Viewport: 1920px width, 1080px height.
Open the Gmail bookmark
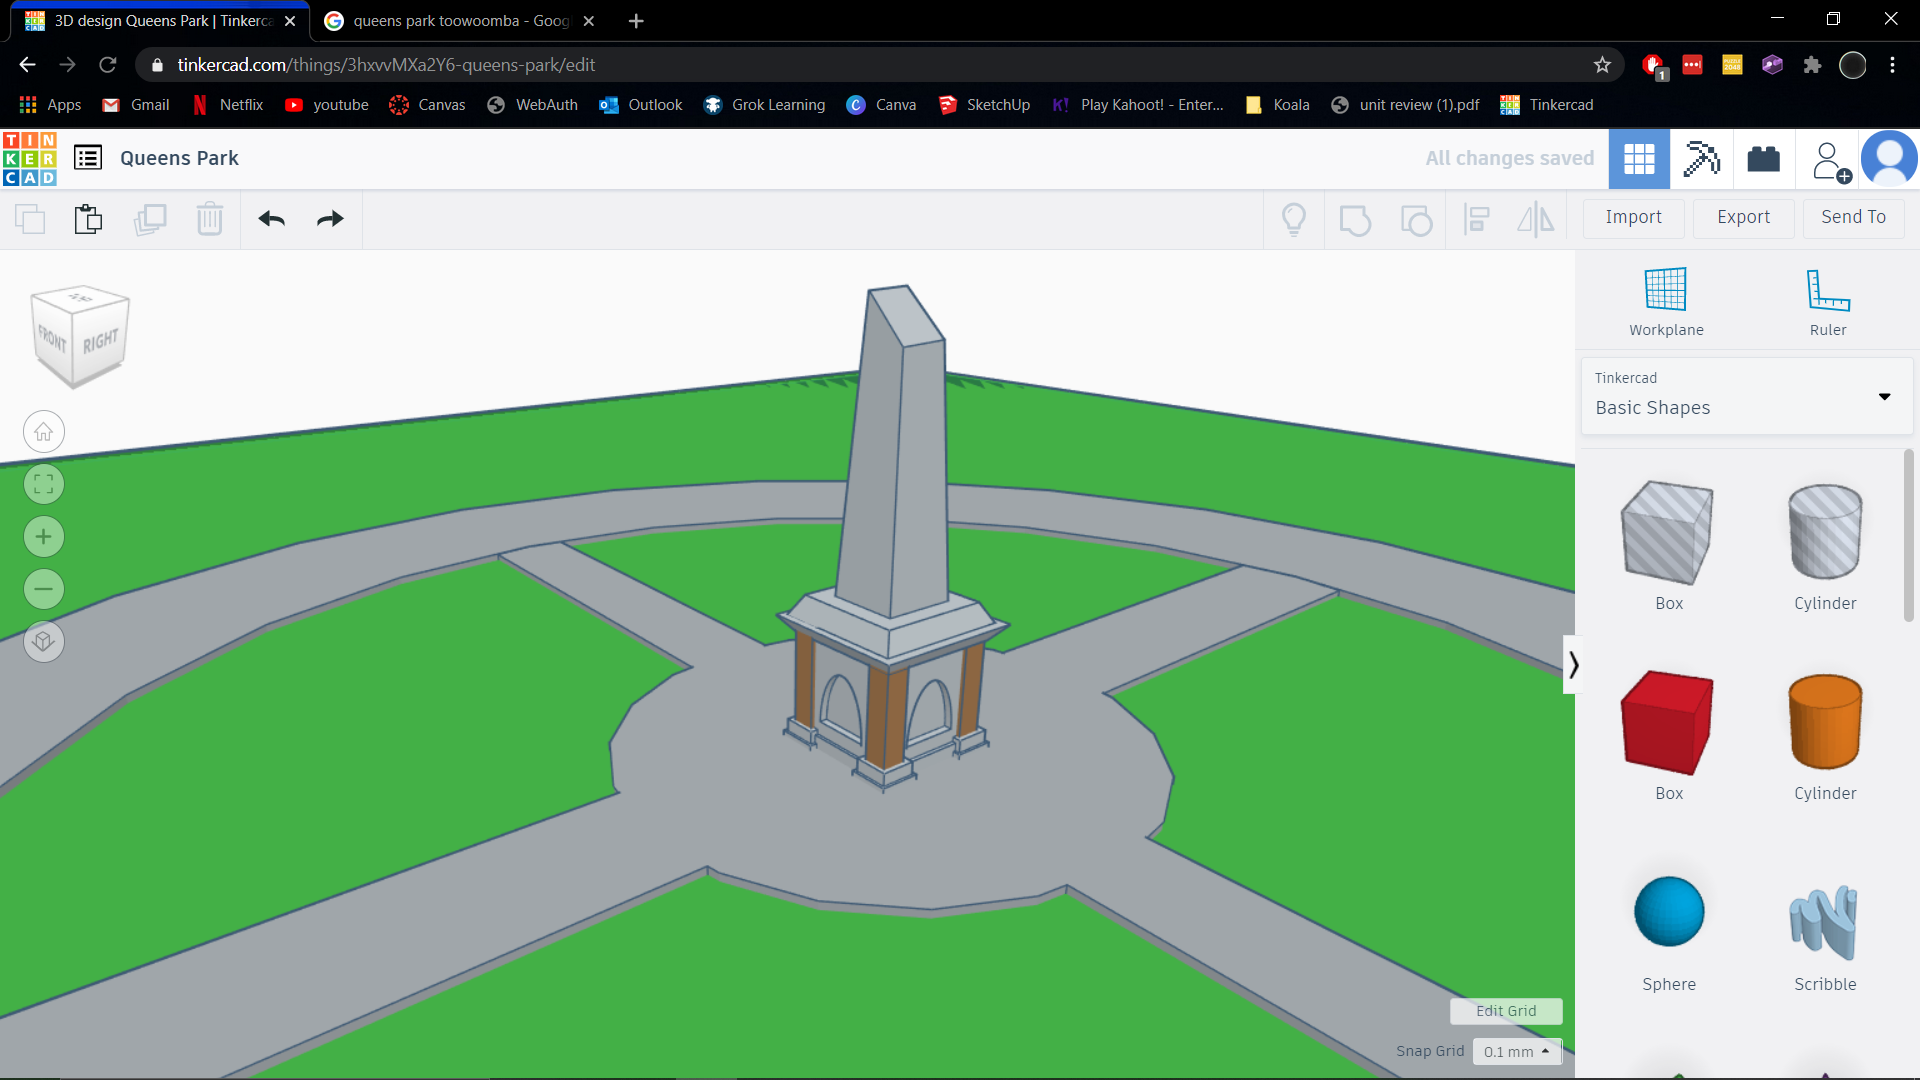pyautogui.click(x=137, y=105)
